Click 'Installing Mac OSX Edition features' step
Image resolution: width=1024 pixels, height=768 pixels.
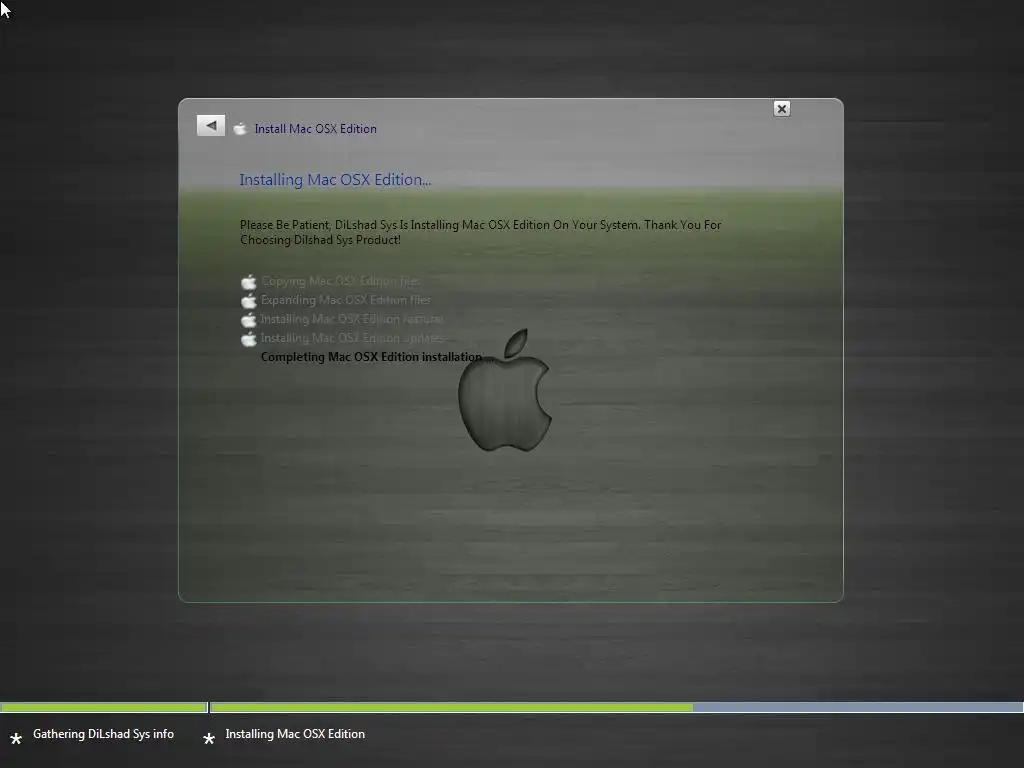pyautogui.click(x=351, y=319)
